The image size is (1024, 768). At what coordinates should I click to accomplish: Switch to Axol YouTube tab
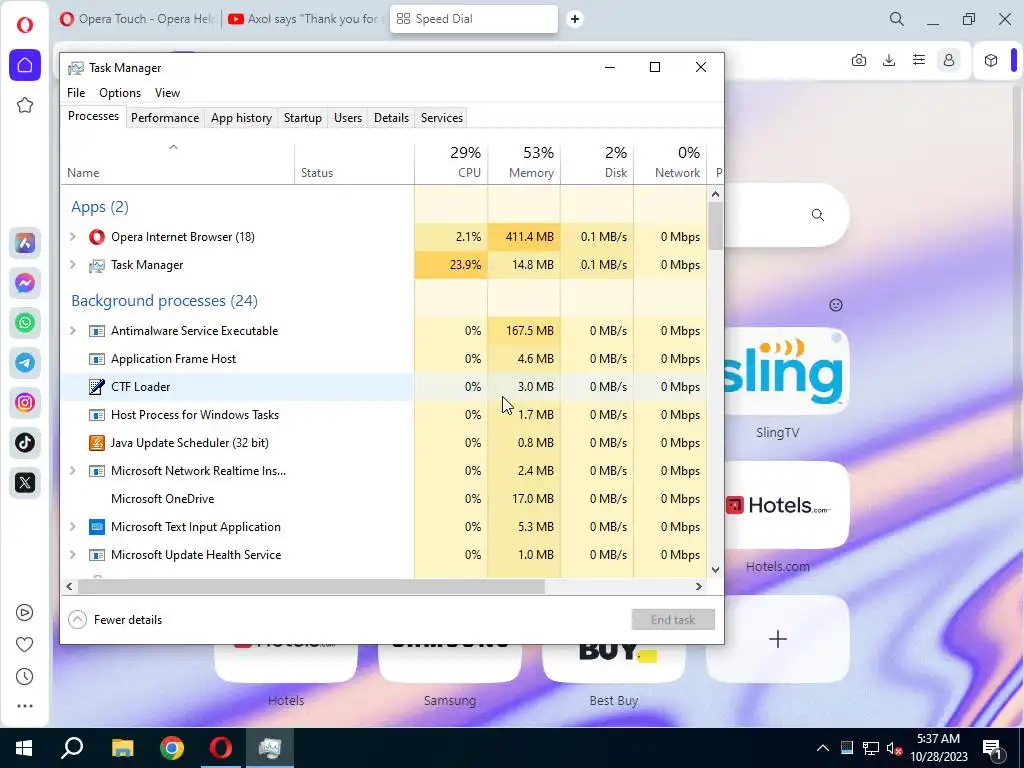[304, 19]
